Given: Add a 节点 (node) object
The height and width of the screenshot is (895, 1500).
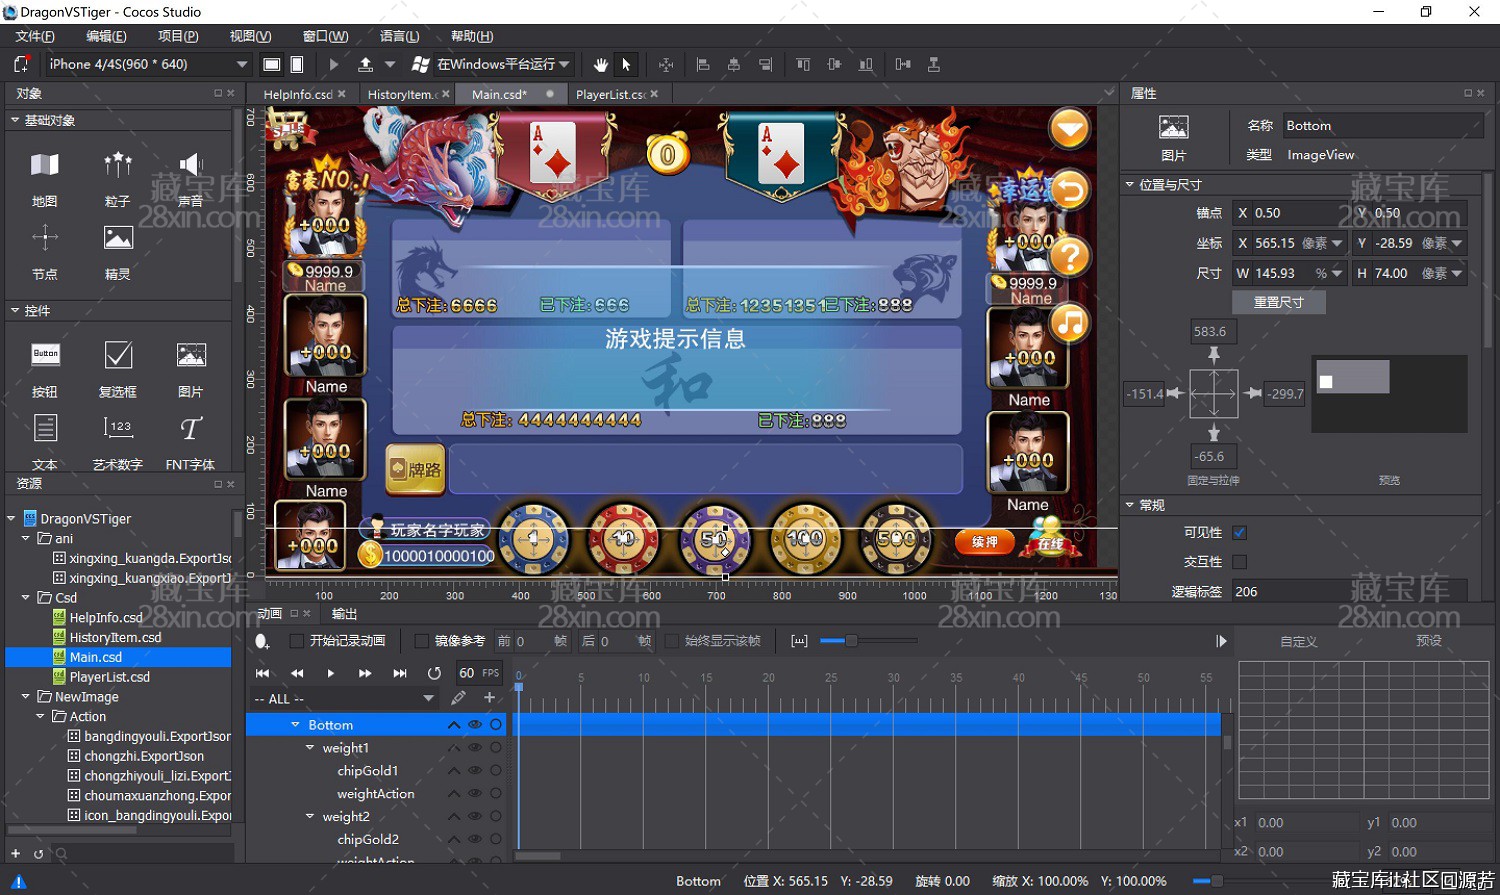Looking at the screenshot, I should (x=44, y=250).
